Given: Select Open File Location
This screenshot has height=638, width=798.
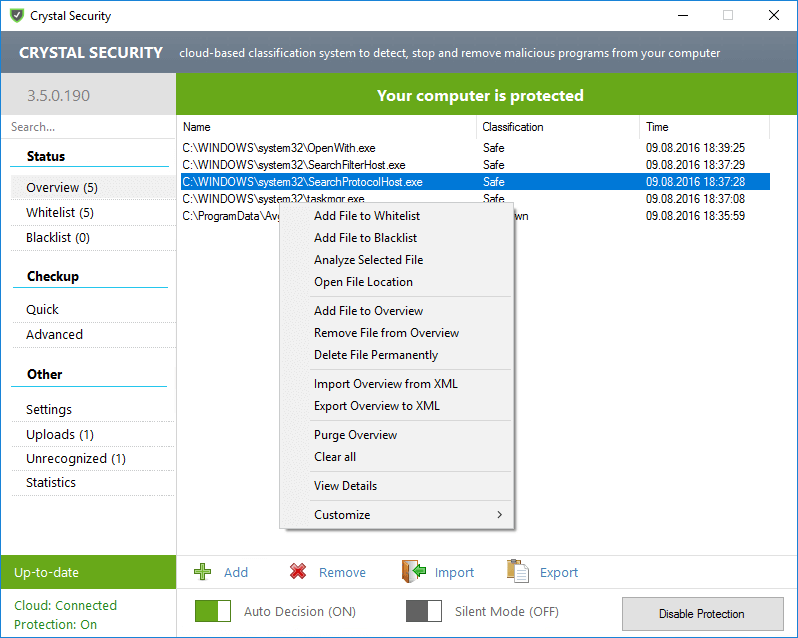Looking at the screenshot, I should (396, 282).
